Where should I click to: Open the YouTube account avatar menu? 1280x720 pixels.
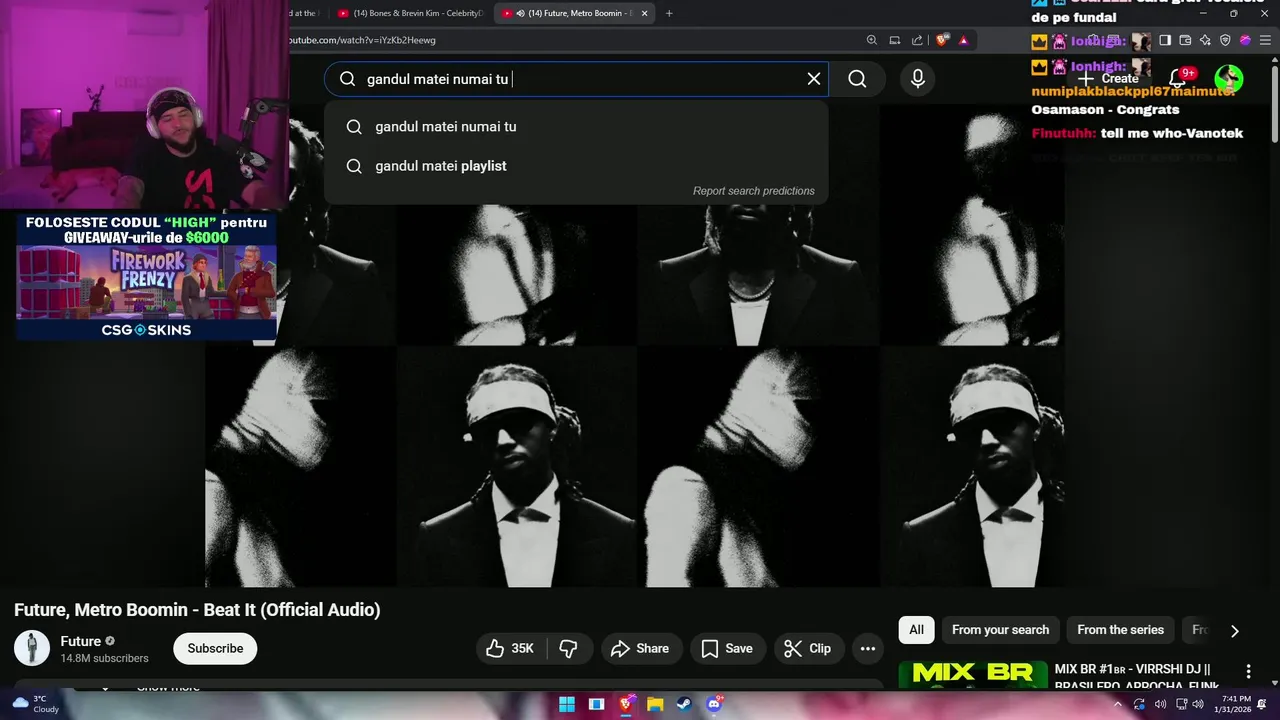1229,79
